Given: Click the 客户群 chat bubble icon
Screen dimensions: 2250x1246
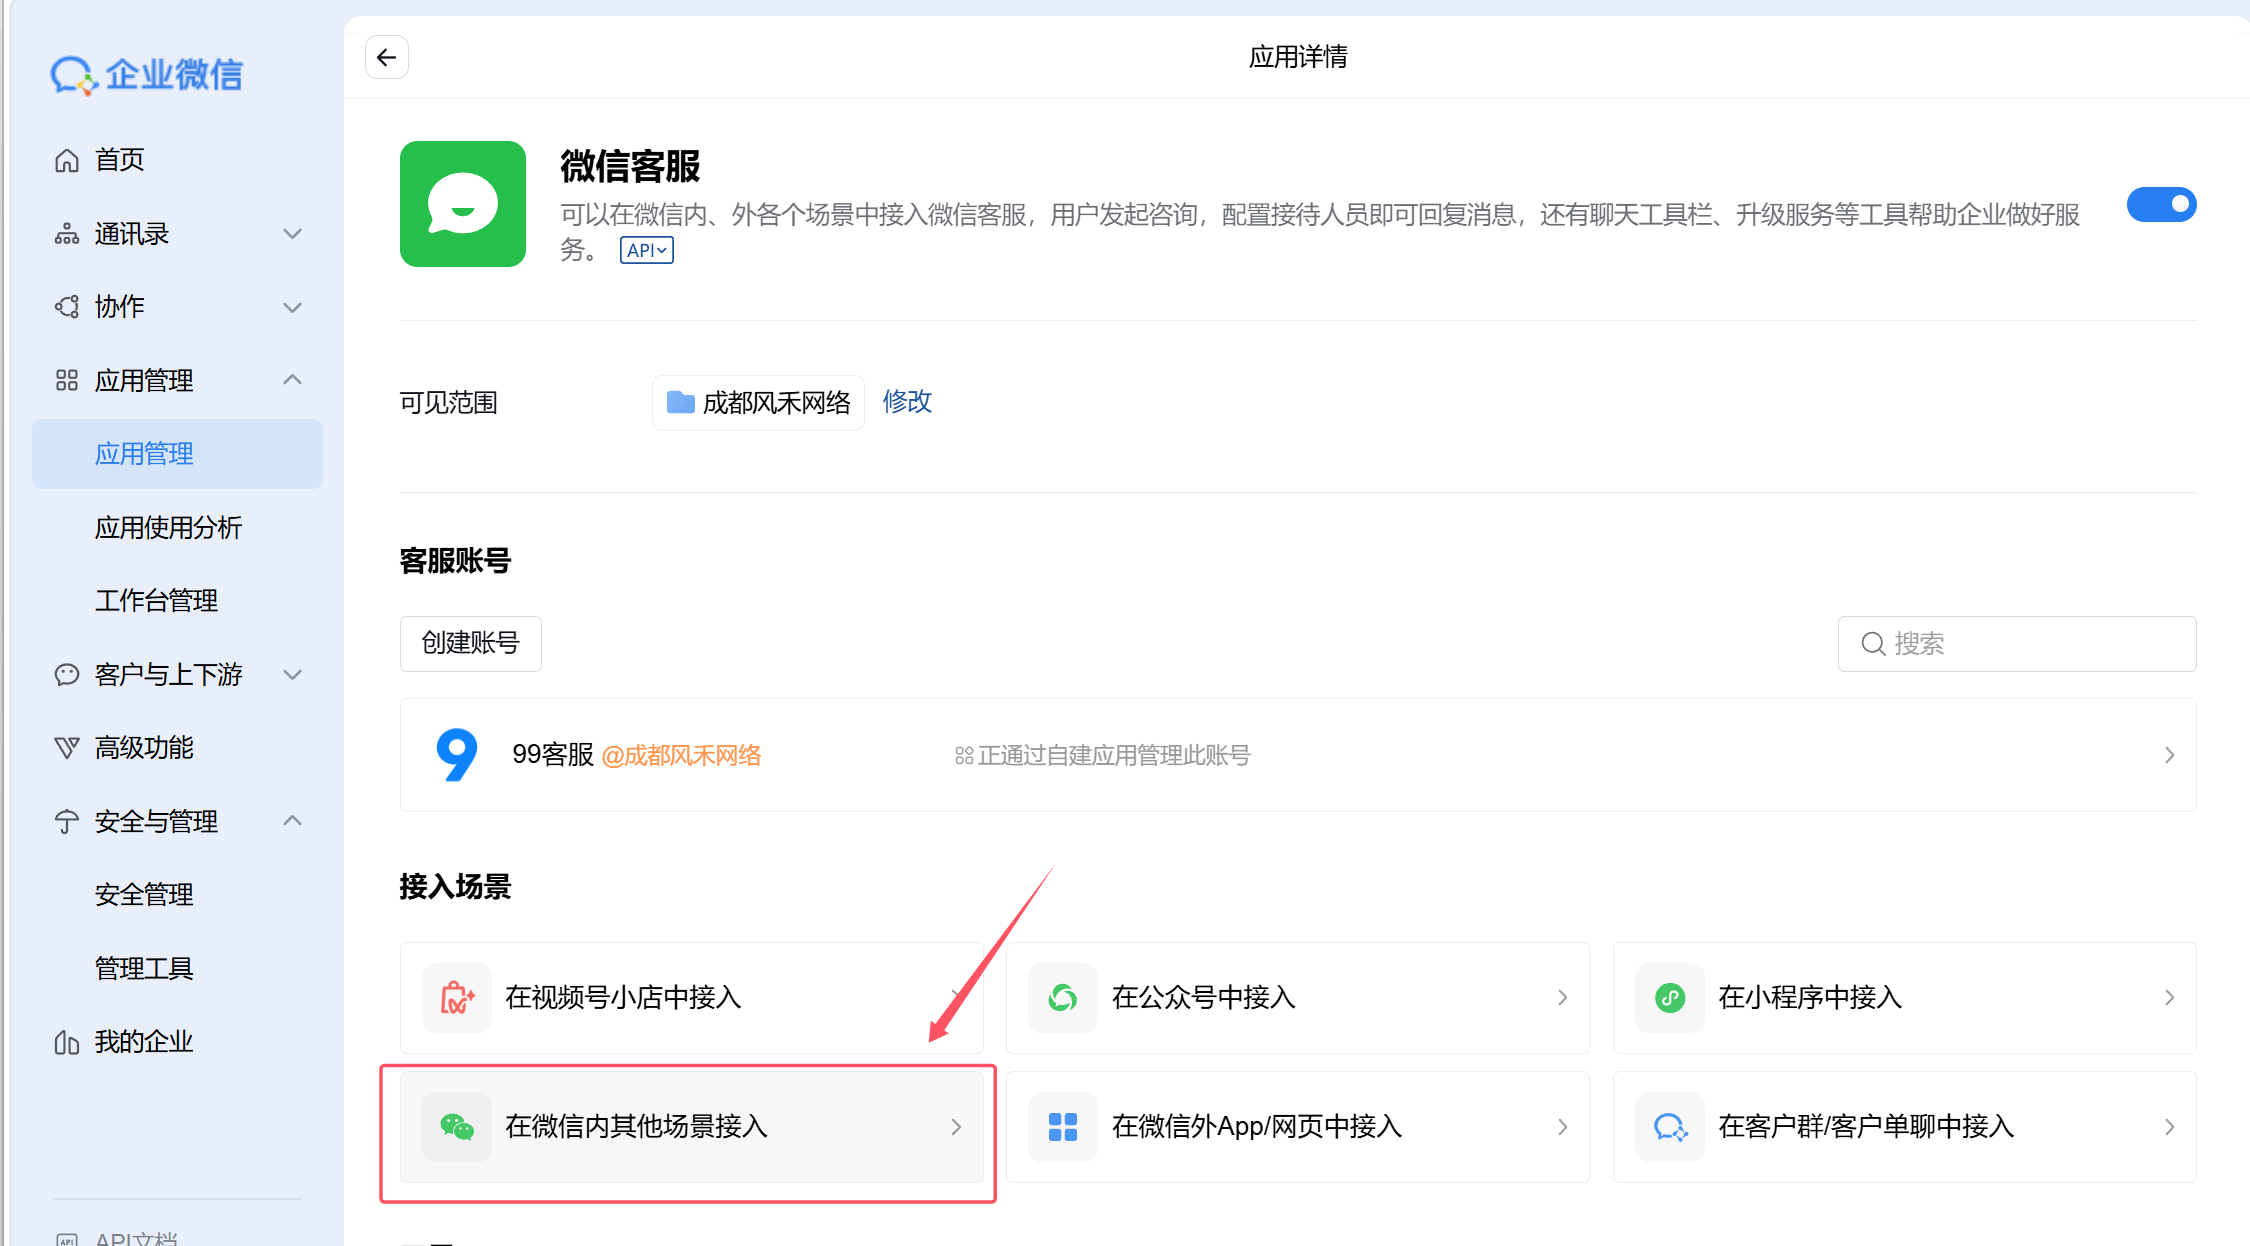Looking at the screenshot, I should point(1670,1127).
